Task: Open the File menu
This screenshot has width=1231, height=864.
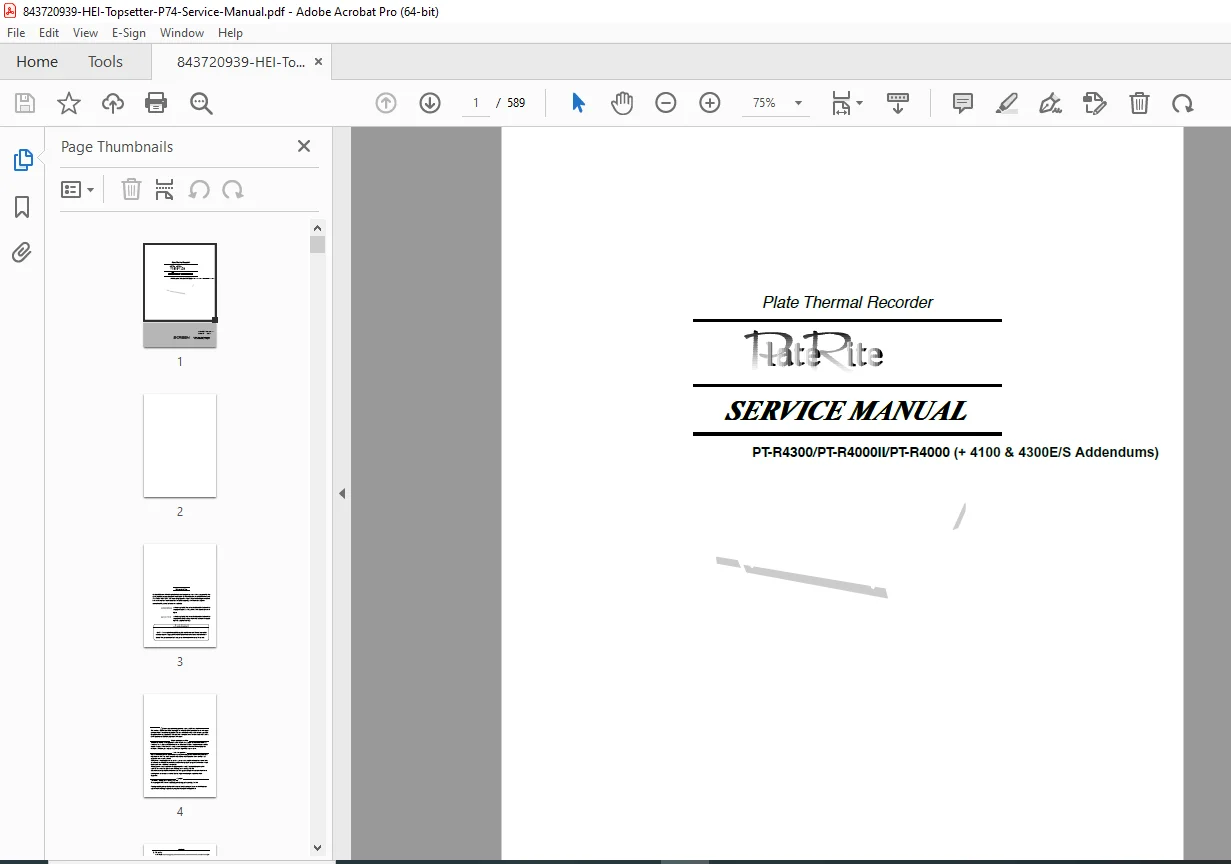Action: (16, 33)
